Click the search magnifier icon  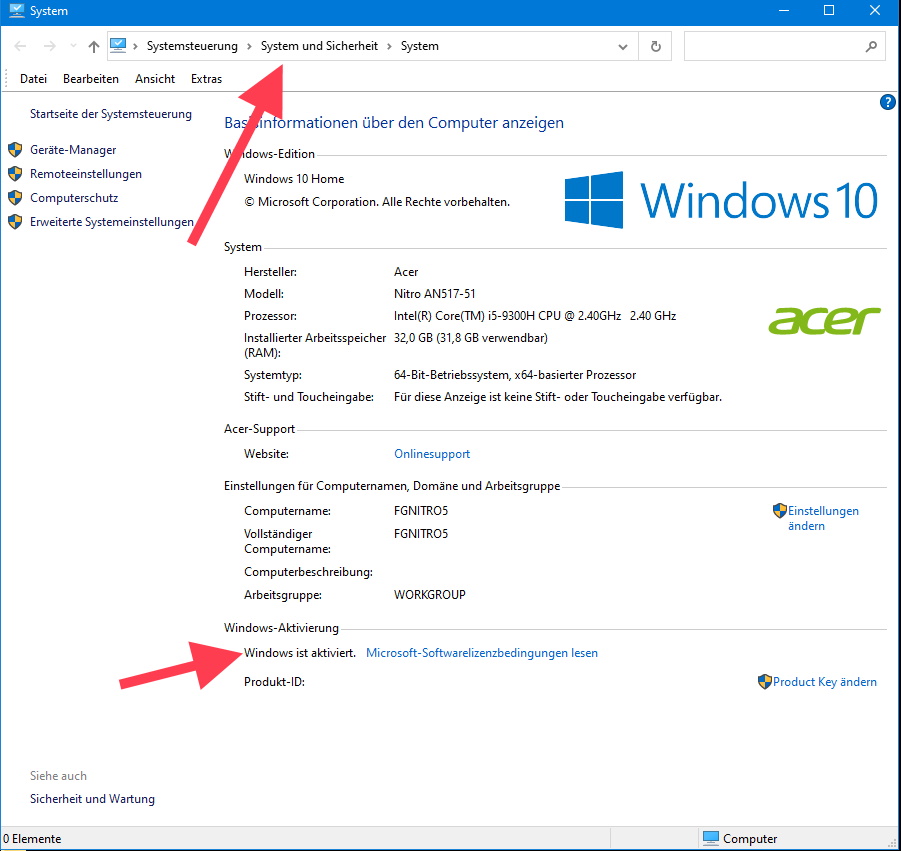coord(871,46)
